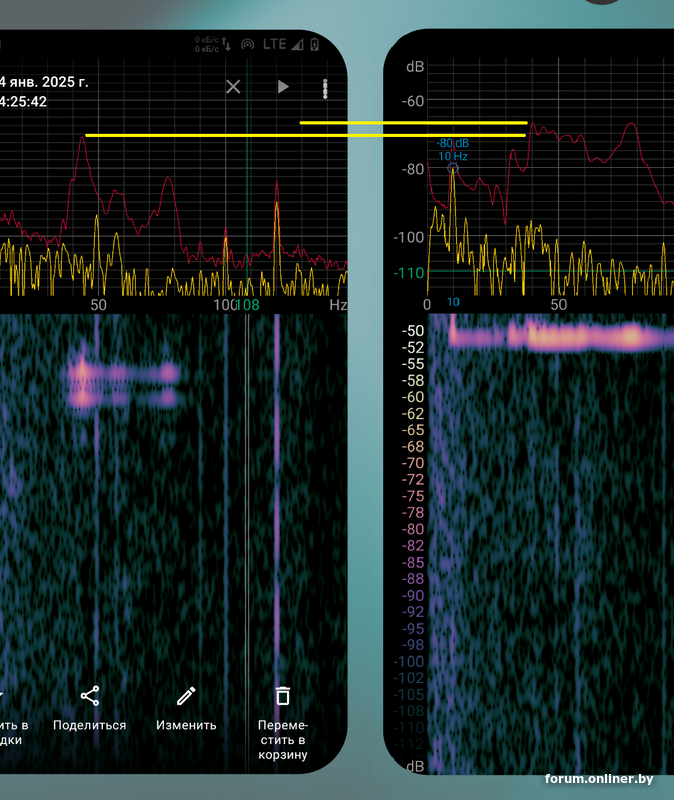Image resolution: width=674 pixels, height=800 pixels.
Task: Click the timestamp ending in 25:42
Action: pyautogui.click(x=23, y=102)
